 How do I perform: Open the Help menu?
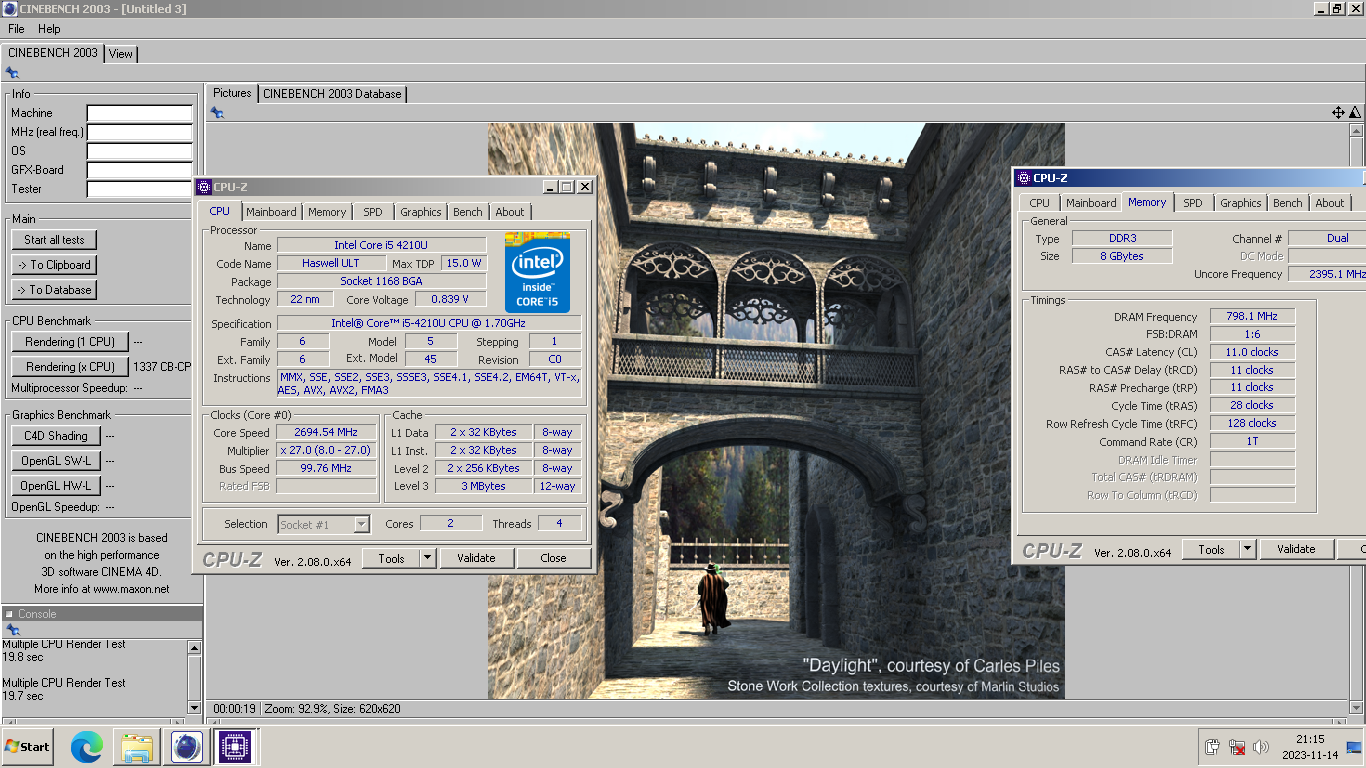tap(49, 29)
